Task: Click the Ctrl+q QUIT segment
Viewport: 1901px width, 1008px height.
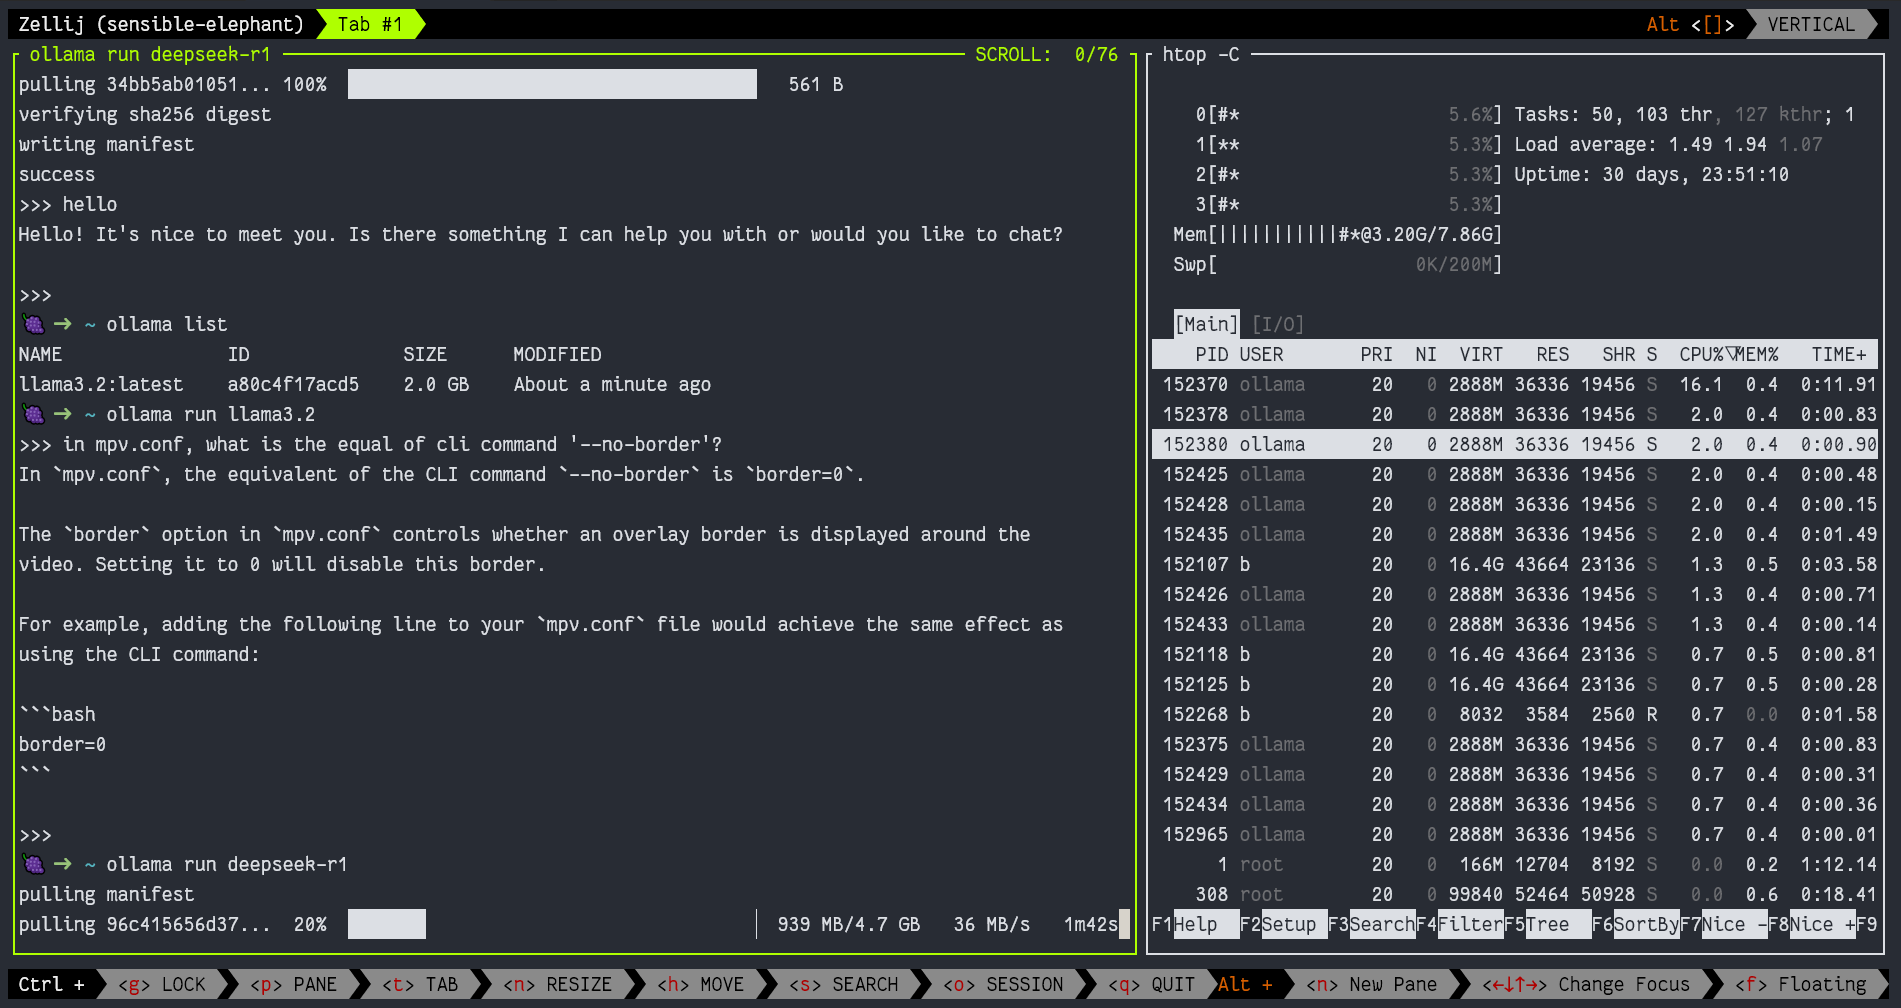Action: pyautogui.click(x=1151, y=984)
